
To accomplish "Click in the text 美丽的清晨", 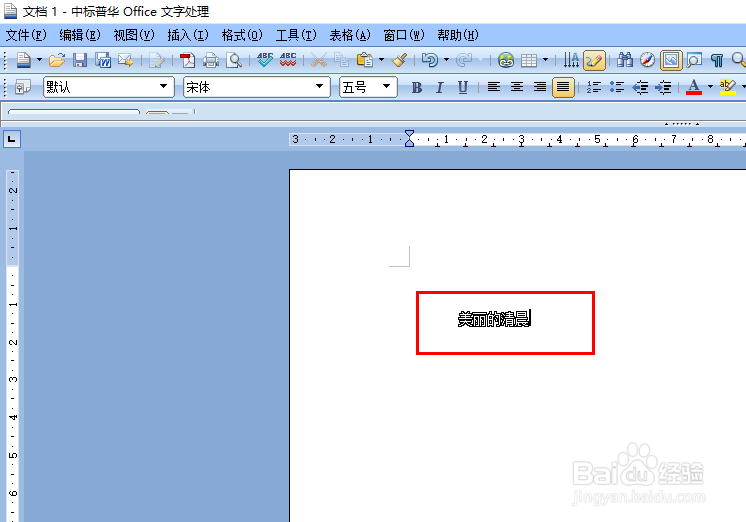I will 493,319.
